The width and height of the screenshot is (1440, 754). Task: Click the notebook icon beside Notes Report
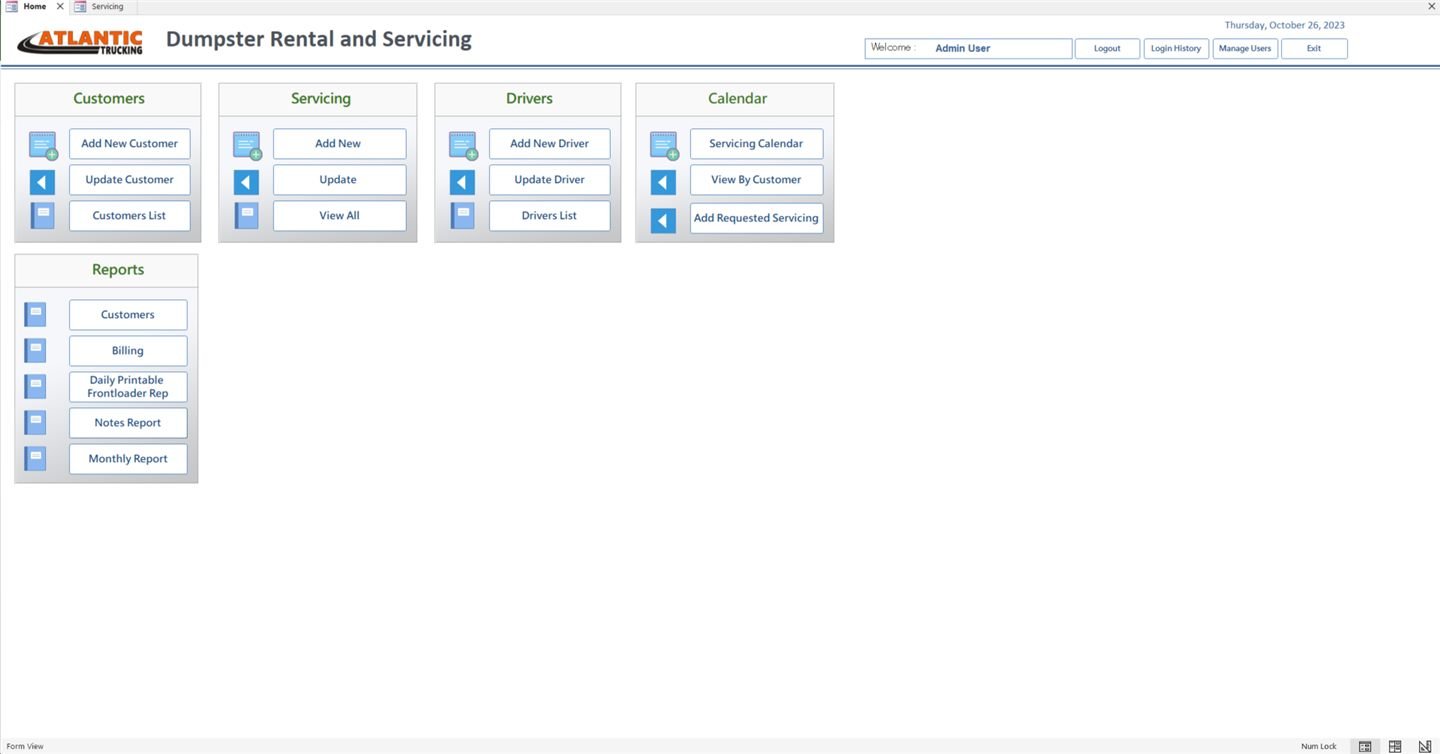[35, 422]
